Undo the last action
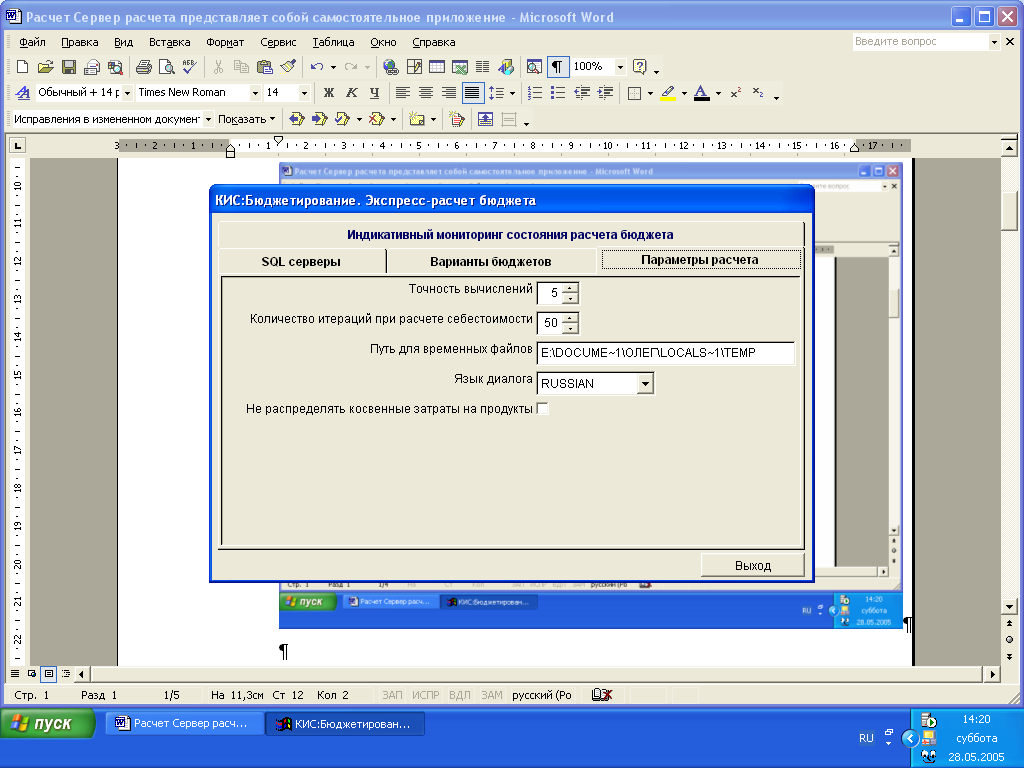 (x=317, y=67)
